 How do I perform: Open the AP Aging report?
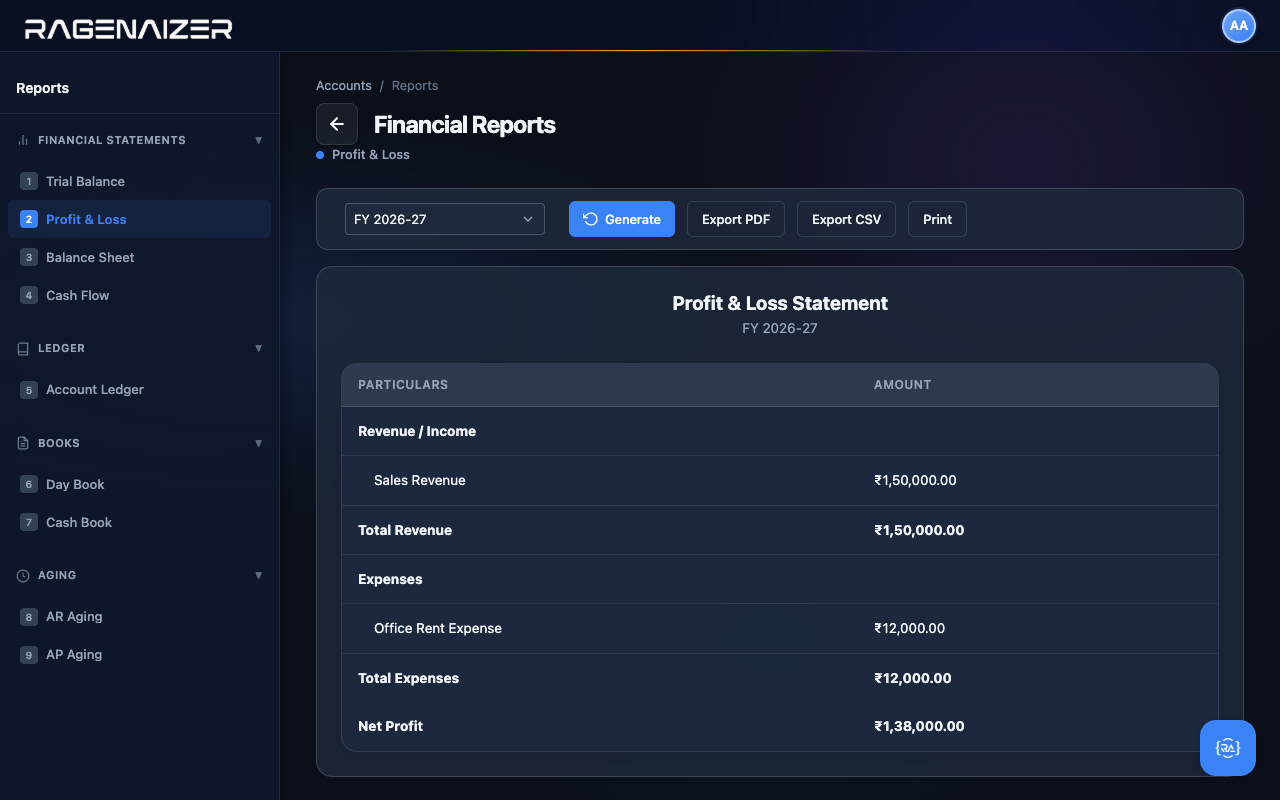[139, 654]
